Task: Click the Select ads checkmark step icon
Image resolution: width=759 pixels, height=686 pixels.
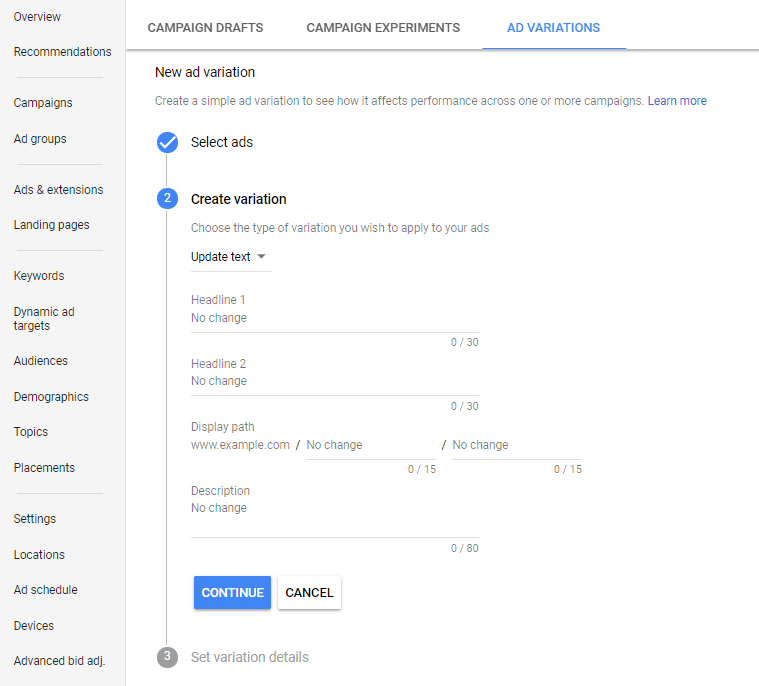Action: tap(167, 142)
